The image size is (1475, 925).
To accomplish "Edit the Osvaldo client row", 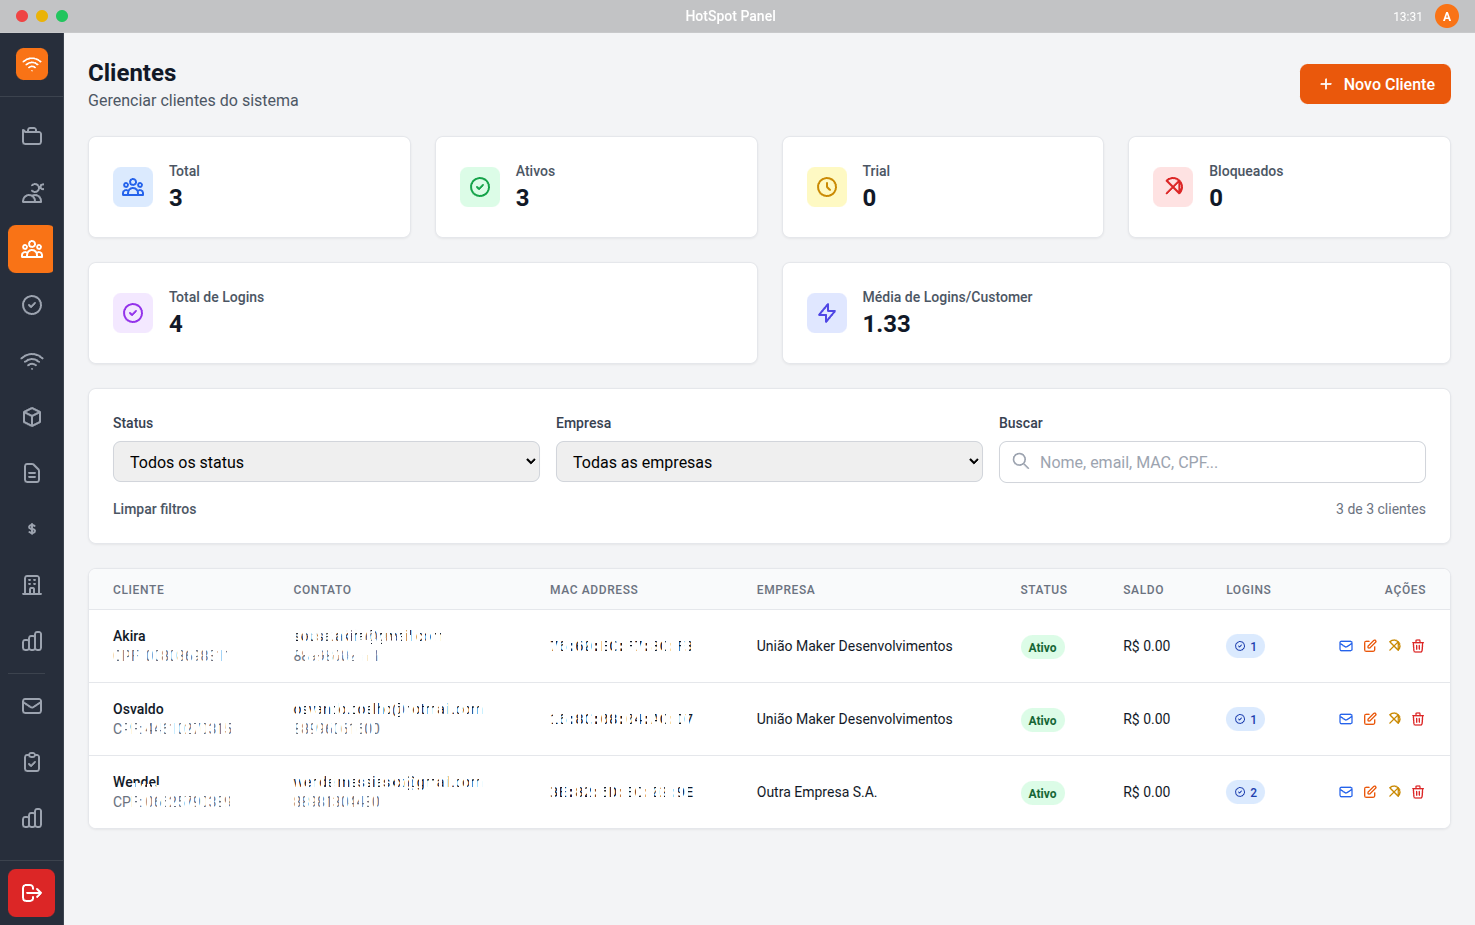I will (x=1370, y=719).
